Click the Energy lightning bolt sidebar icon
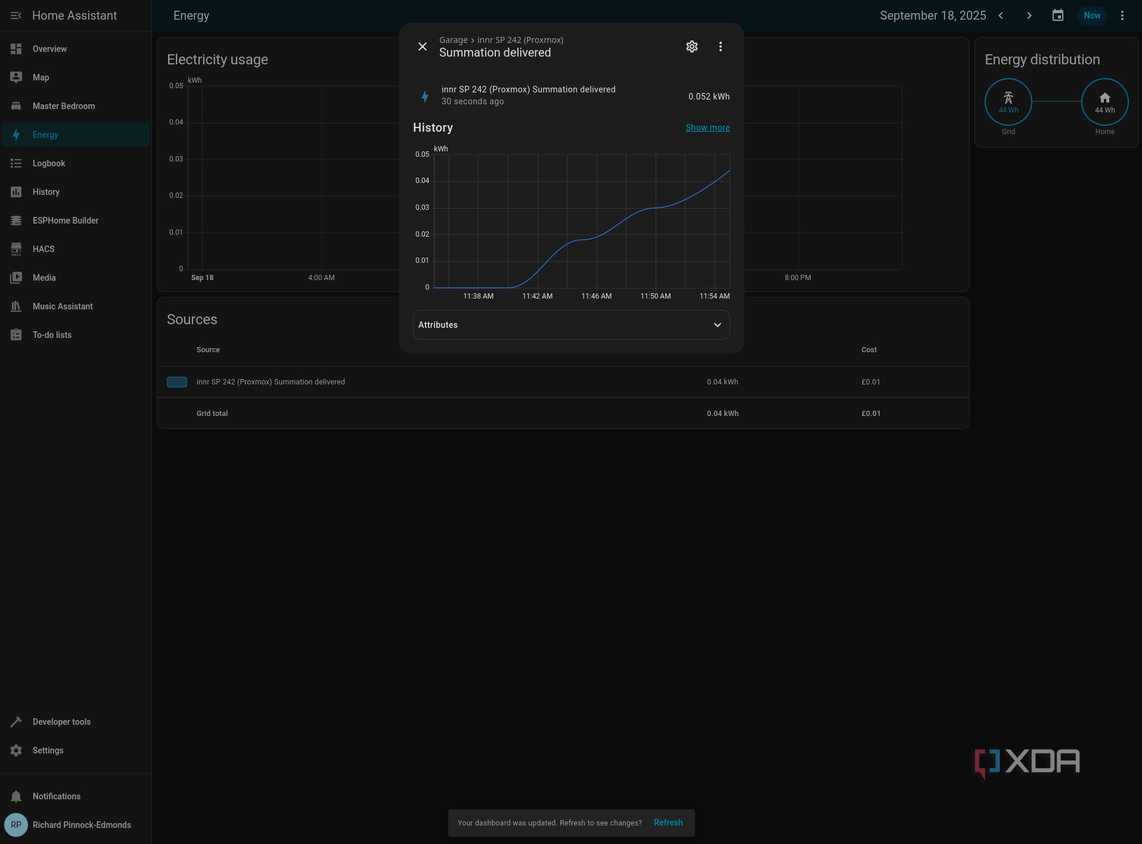This screenshot has height=844, width=1142. (16, 135)
